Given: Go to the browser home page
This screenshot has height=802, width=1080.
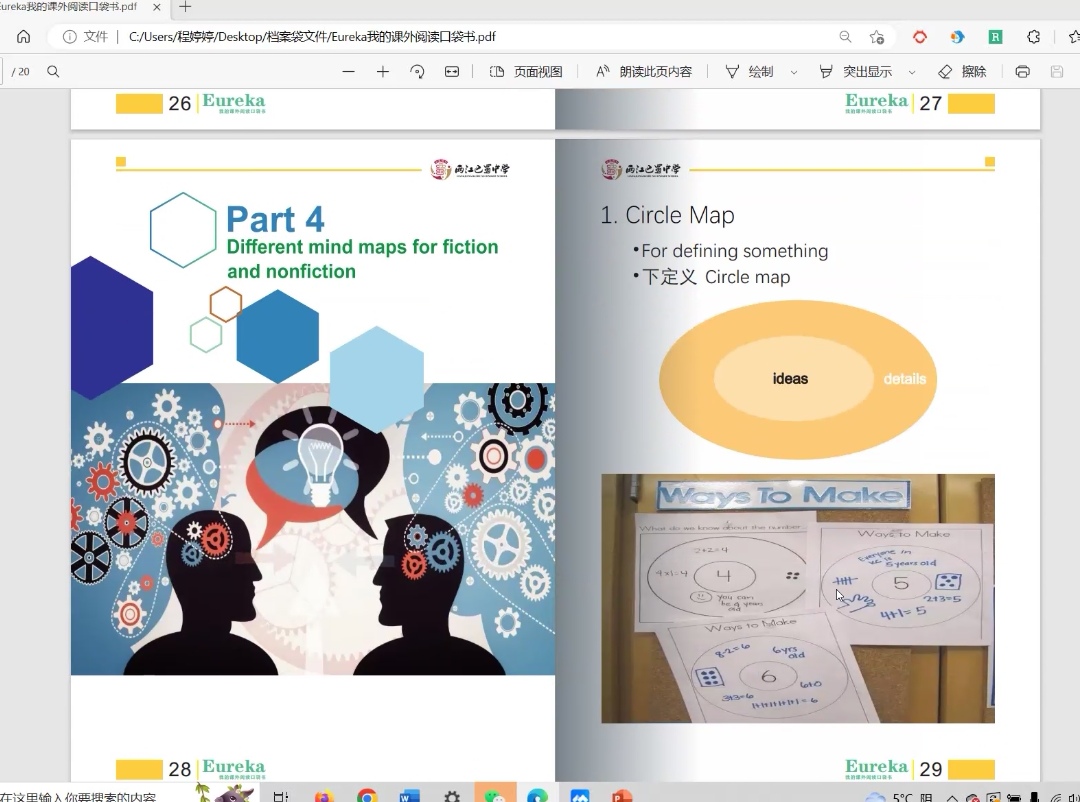Looking at the screenshot, I should coord(23,37).
